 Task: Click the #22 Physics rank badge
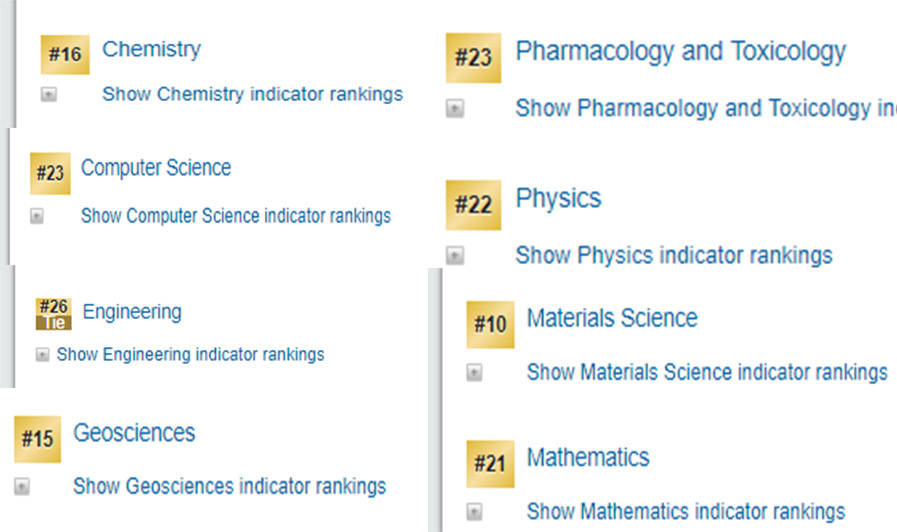(473, 205)
